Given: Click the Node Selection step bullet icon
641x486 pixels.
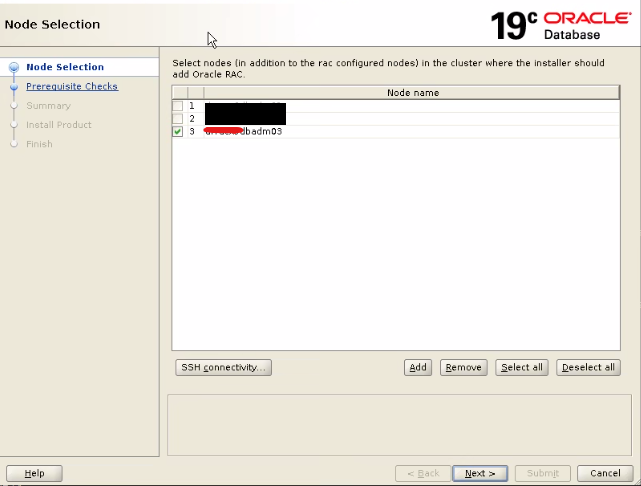Looking at the screenshot, I should click(x=14, y=67).
